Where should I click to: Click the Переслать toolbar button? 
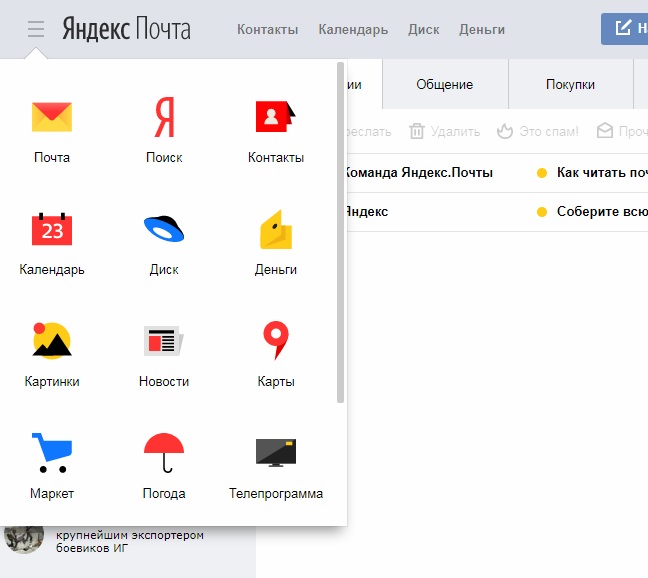(369, 132)
